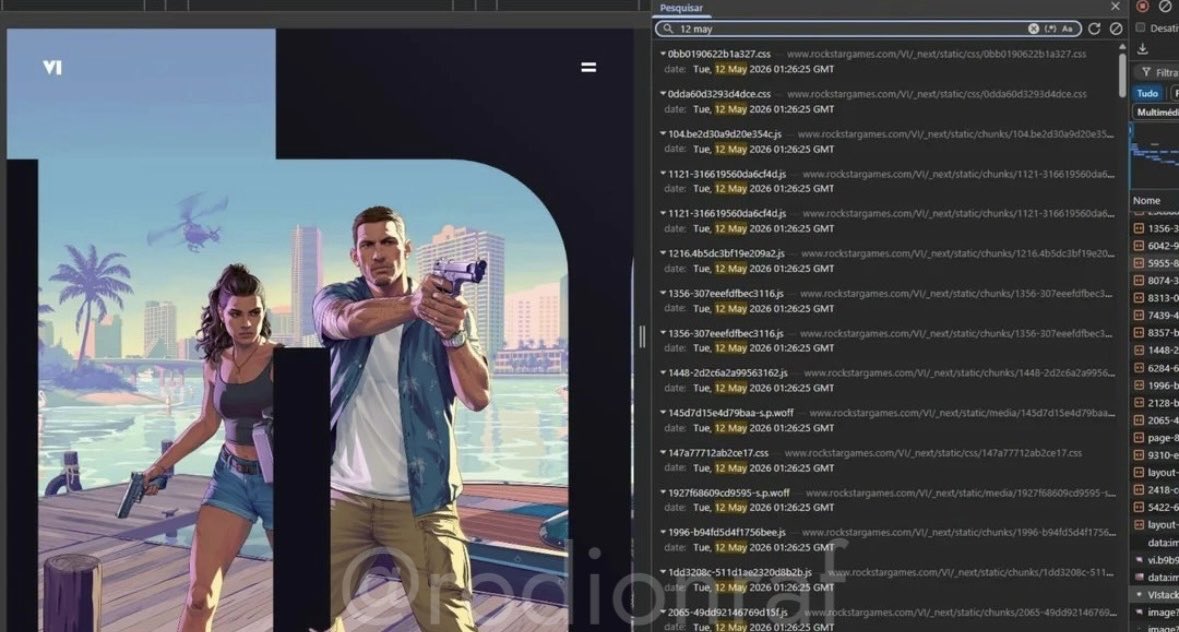Select the Vistack request row

[x=1156, y=594]
